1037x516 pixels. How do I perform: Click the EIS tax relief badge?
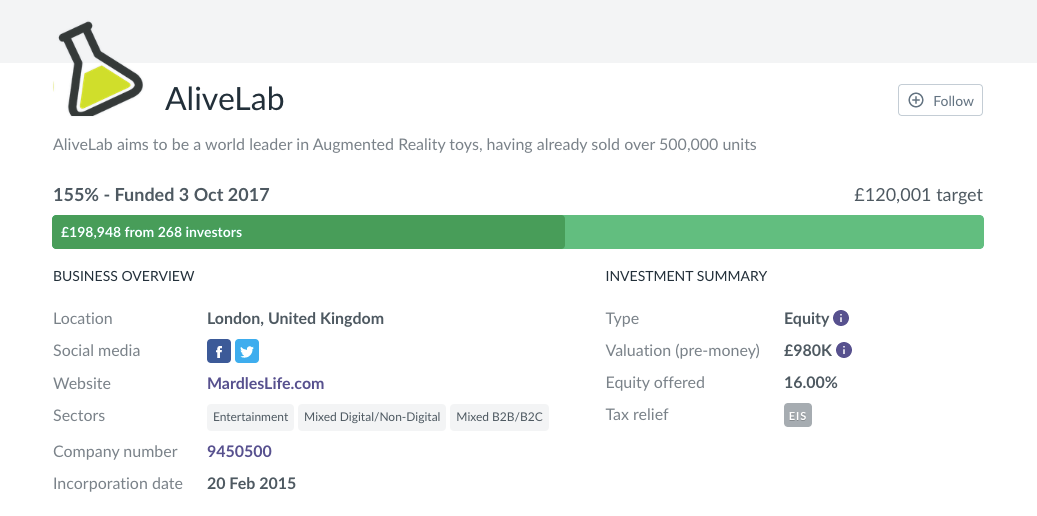coord(798,415)
